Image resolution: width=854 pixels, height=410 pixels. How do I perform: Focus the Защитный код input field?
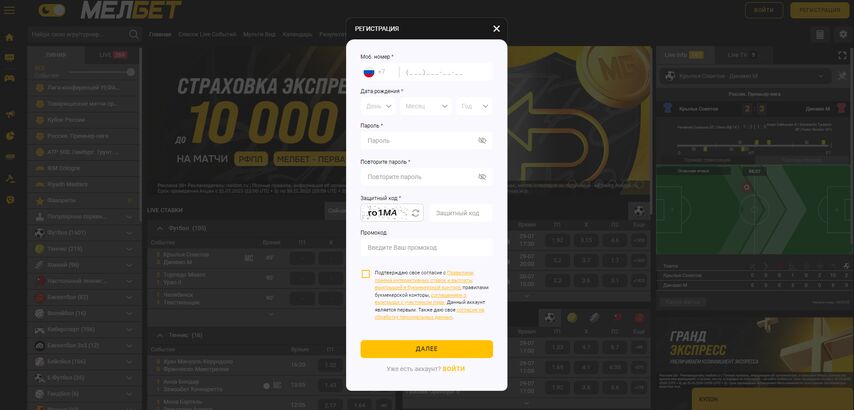(x=461, y=213)
